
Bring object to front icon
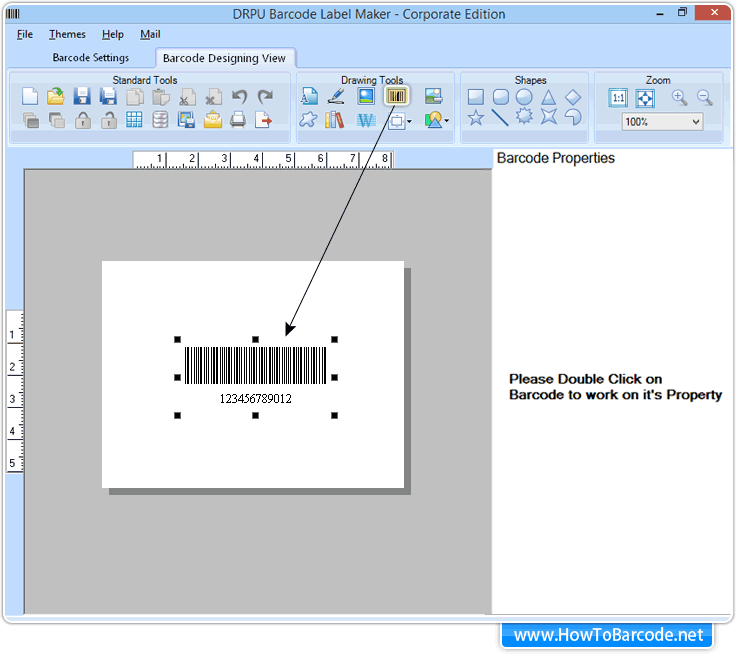pyautogui.click(x=31, y=120)
